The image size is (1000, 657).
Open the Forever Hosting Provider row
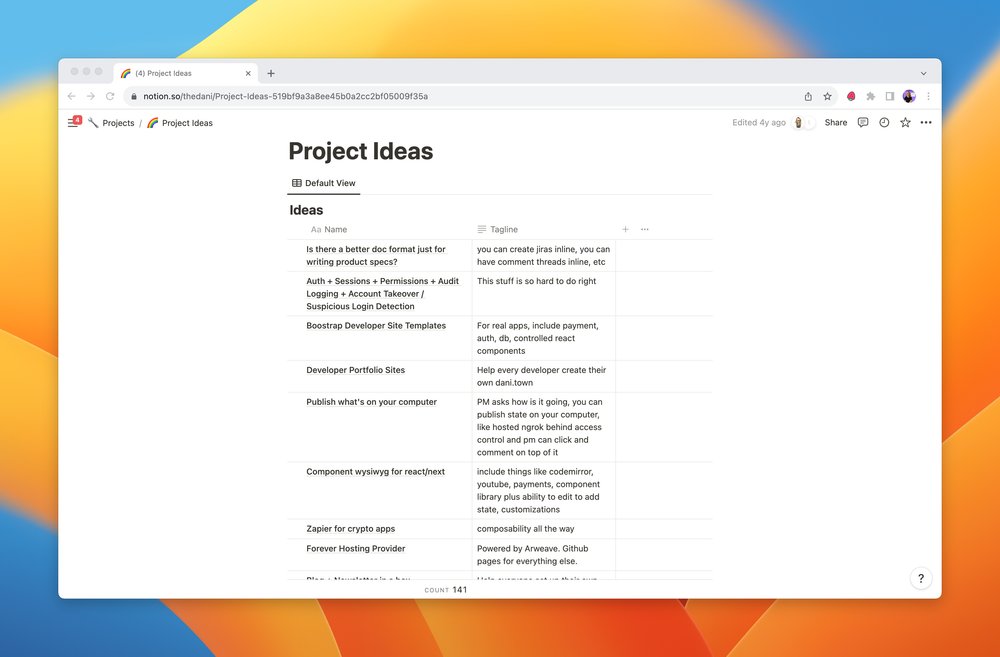355,549
